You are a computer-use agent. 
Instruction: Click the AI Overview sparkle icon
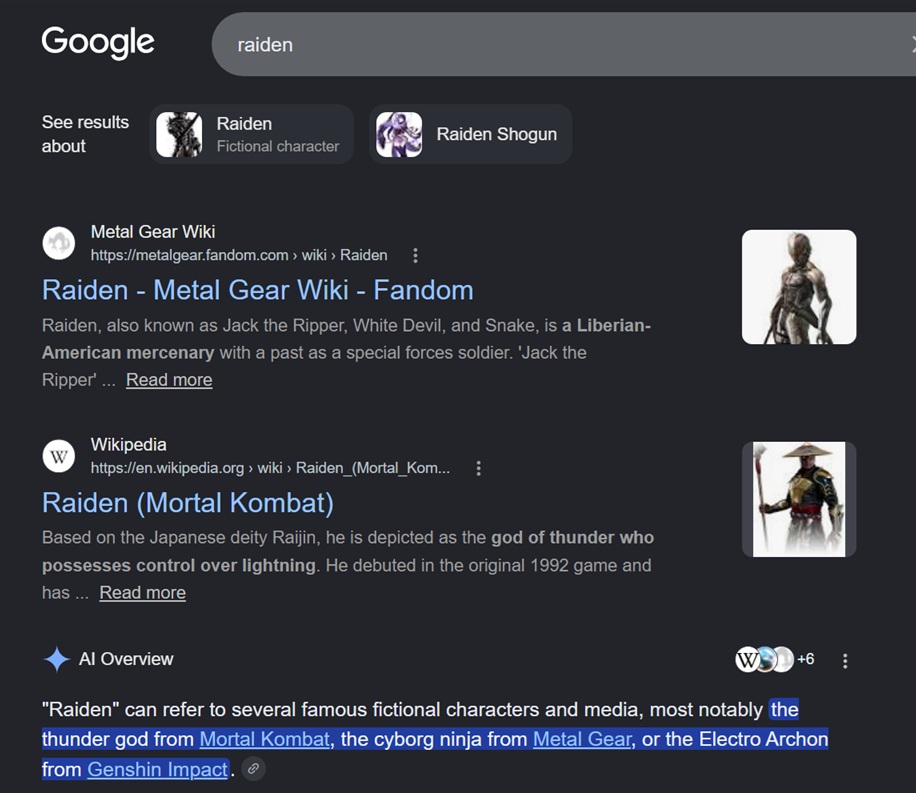pos(57,660)
